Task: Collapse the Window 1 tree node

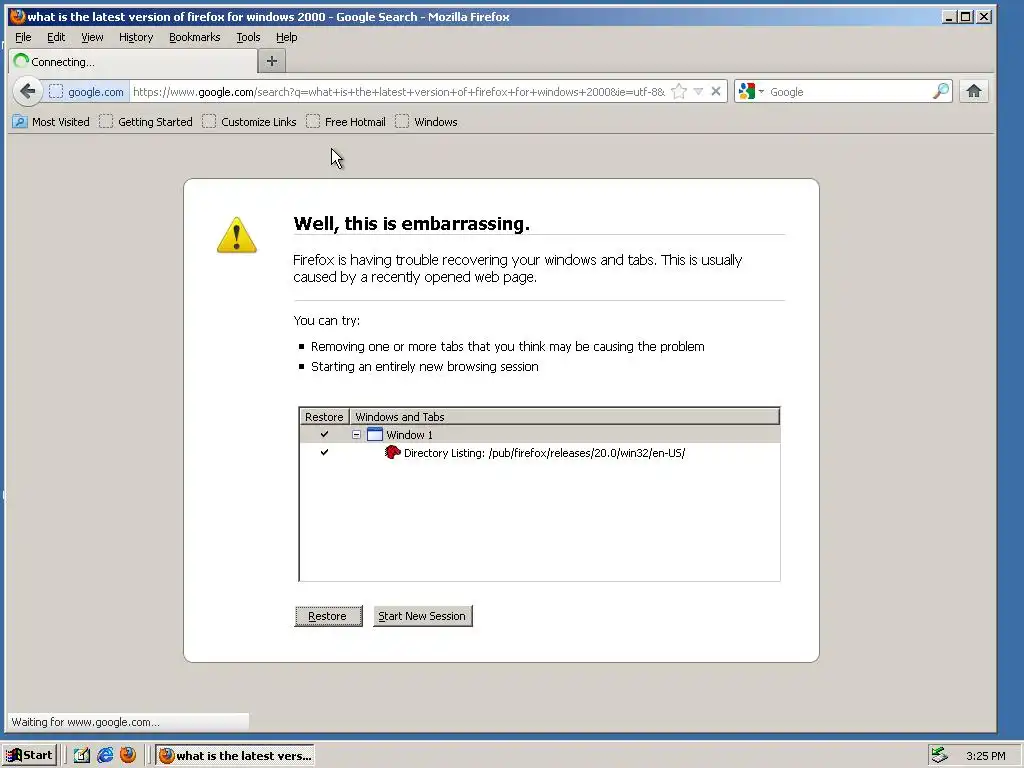Action: [x=357, y=434]
